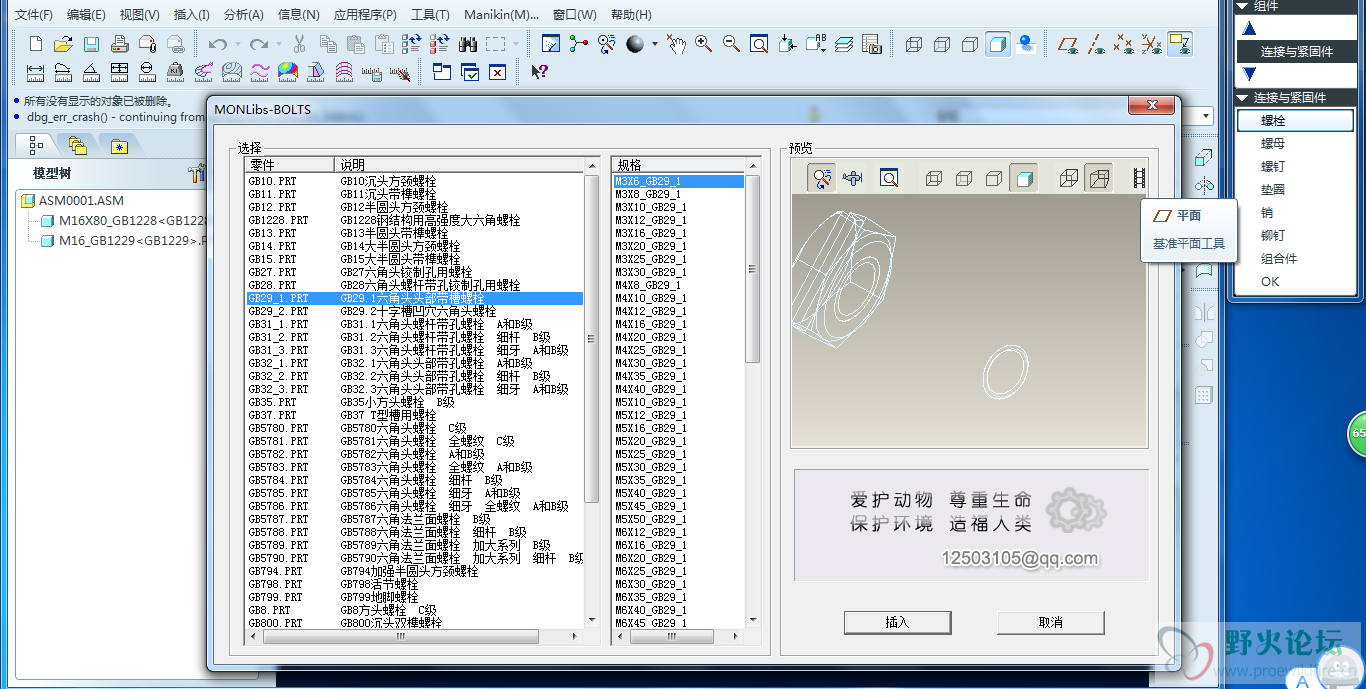Collapse the 组件 menu section
The width and height of the screenshot is (1366, 689).
1243,6
